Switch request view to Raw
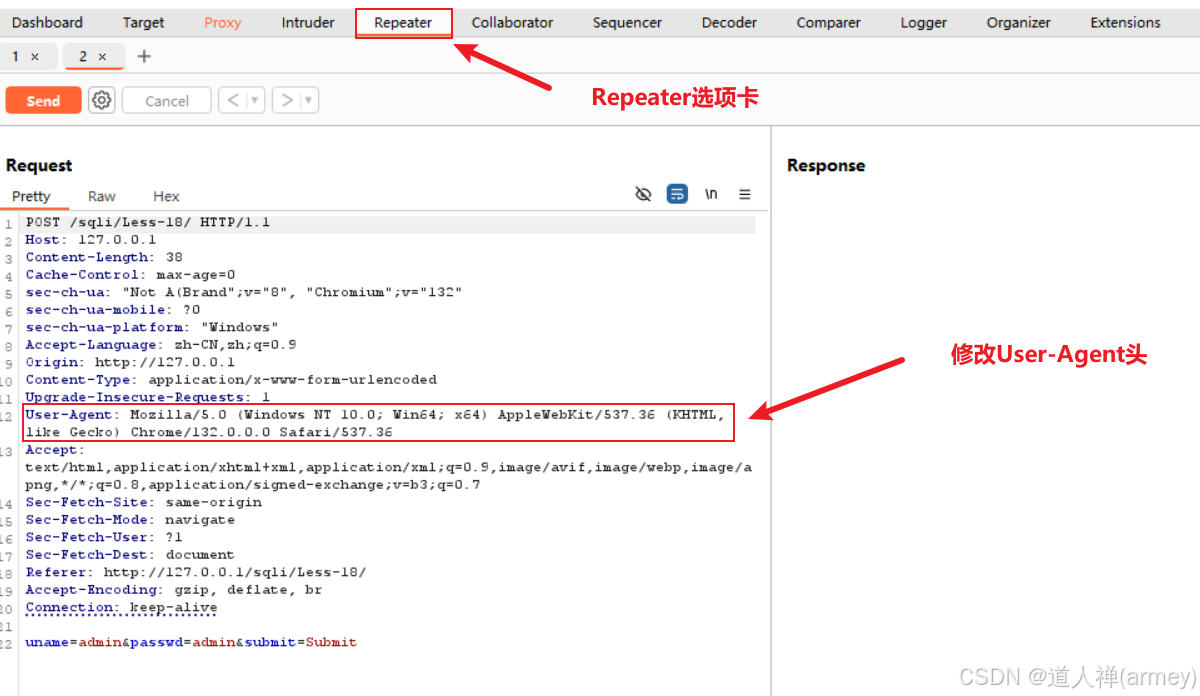 pos(101,196)
